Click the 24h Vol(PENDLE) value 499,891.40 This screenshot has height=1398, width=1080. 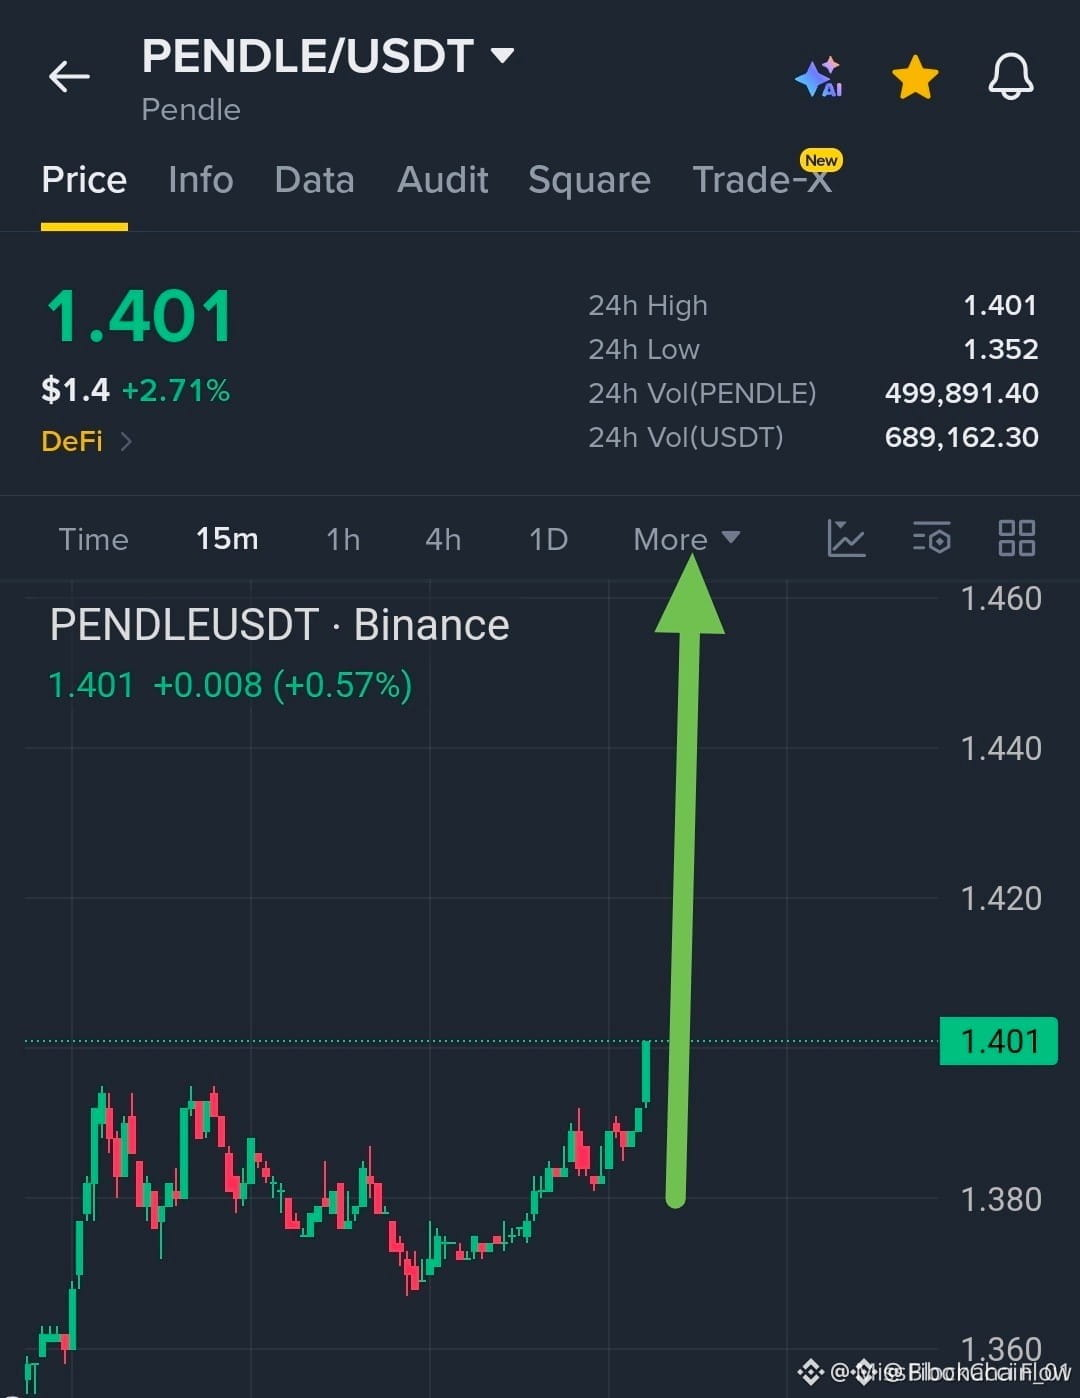click(961, 393)
